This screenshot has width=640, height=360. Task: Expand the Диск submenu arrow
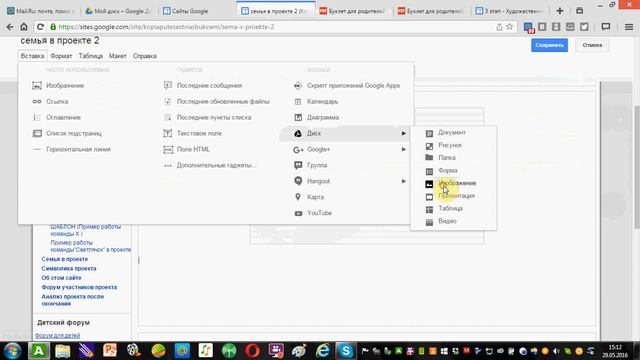coord(403,133)
